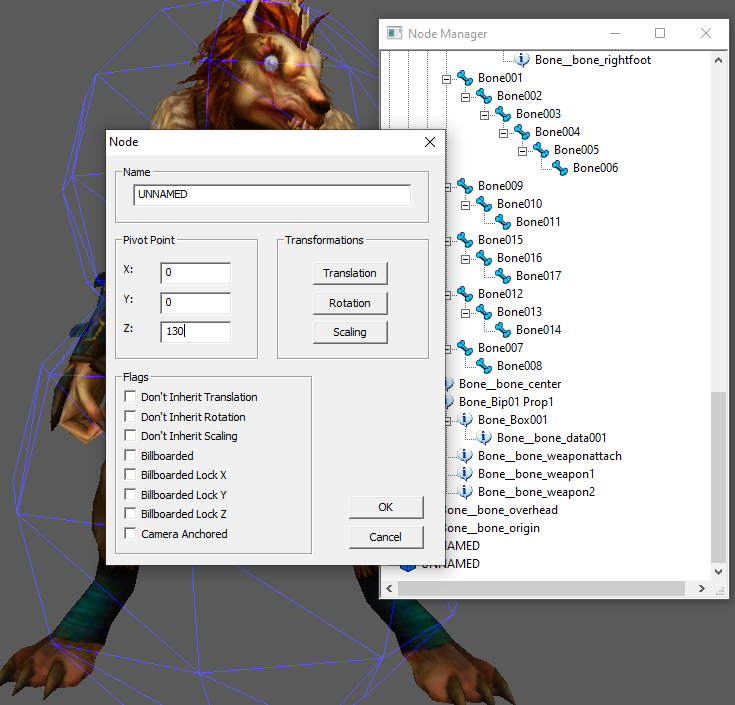The image size is (735, 705).
Task: Click the Pivot Point Z field
Action: click(x=195, y=332)
